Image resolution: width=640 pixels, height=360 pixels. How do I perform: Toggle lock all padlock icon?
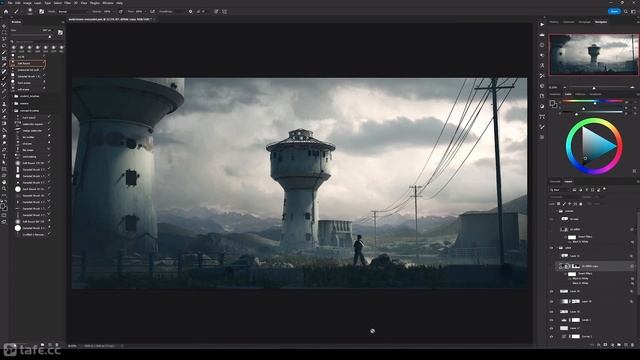coord(581,204)
